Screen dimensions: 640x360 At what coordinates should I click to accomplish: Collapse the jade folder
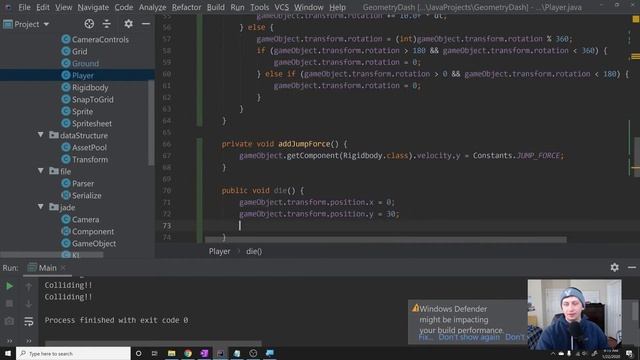pos(40,207)
